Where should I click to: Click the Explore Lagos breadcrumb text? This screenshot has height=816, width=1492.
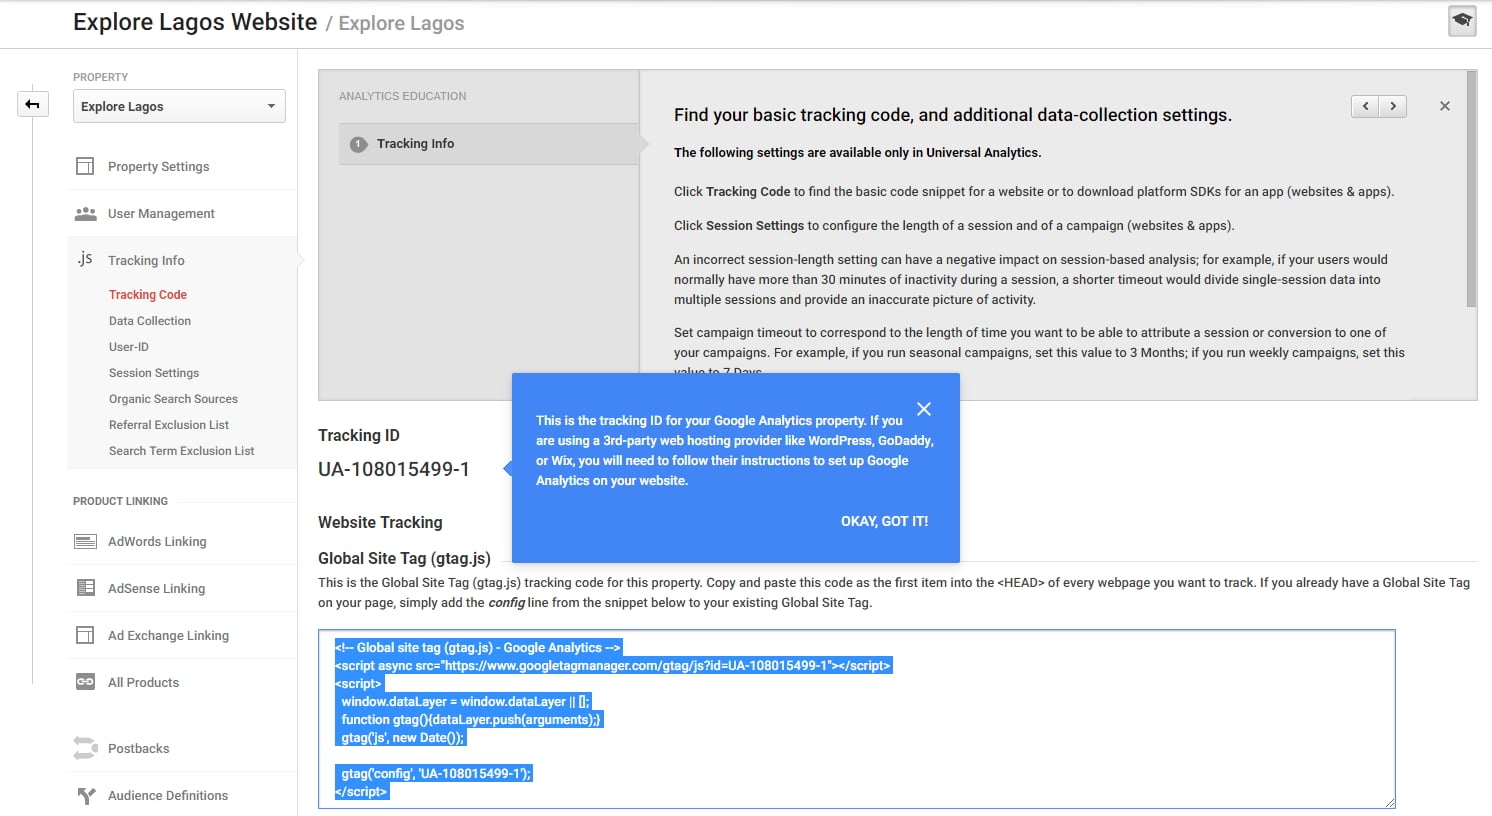point(401,23)
